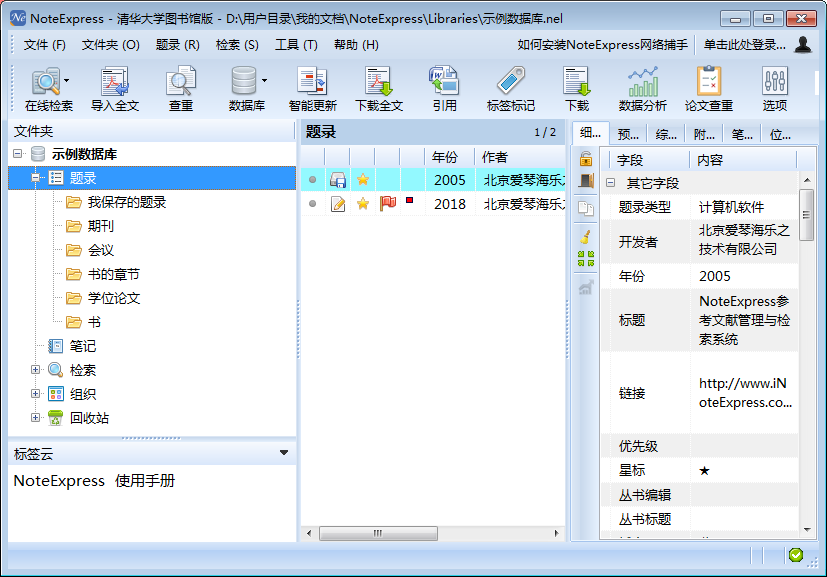The width and height of the screenshot is (827, 577).
Task: Click green status check icon in status bar
Action: pyautogui.click(x=796, y=555)
